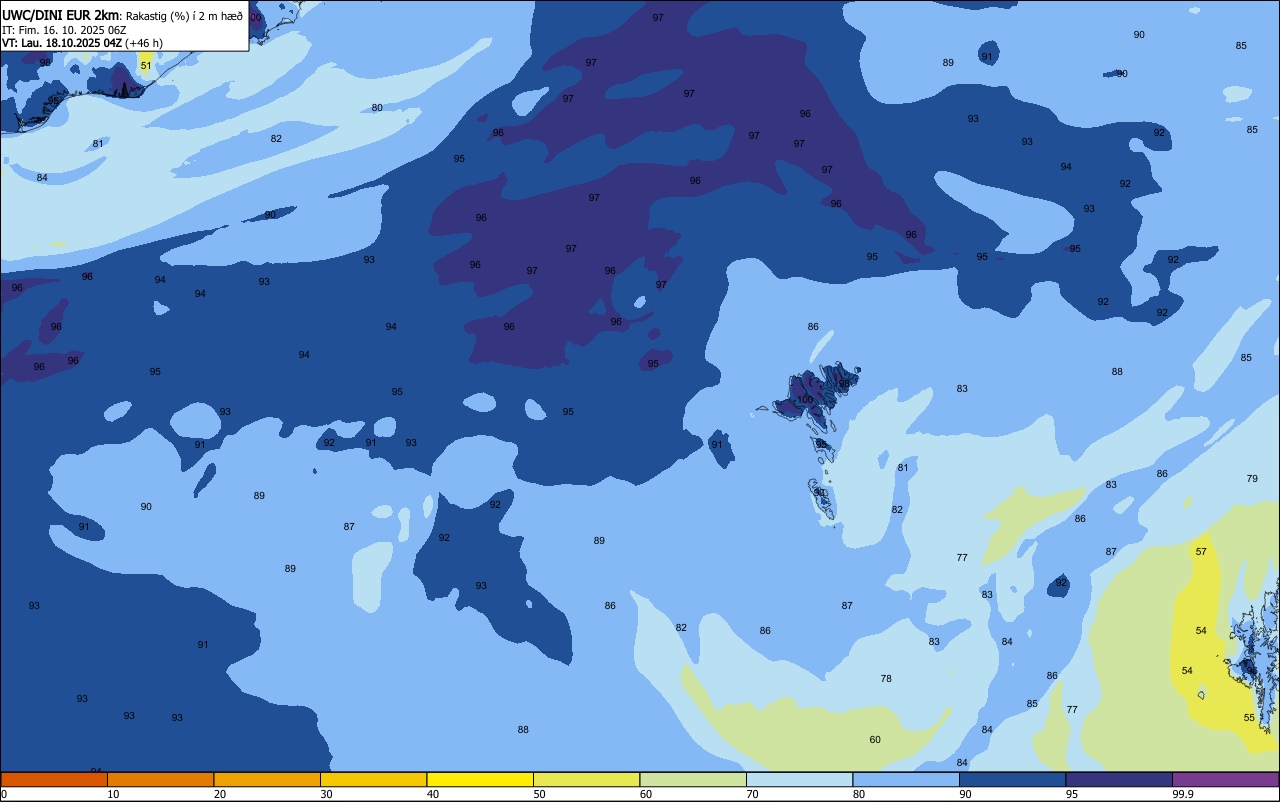The image size is (1280, 802).
Task: Click the 60–70 pale green legend swatch
Action: coord(693,779)
